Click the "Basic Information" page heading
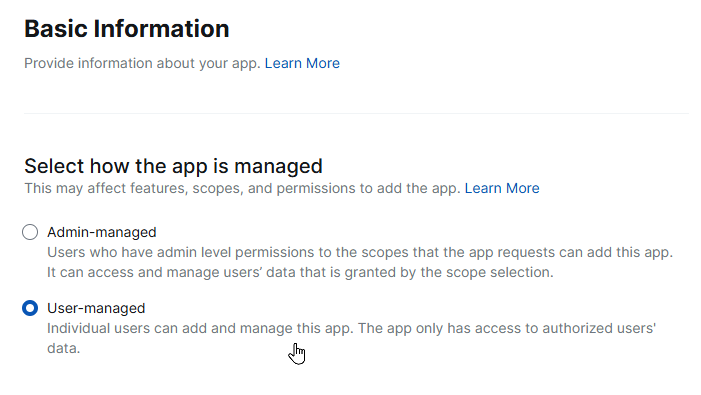Viewport: 701px width, 395px height. tap(127, 29)
